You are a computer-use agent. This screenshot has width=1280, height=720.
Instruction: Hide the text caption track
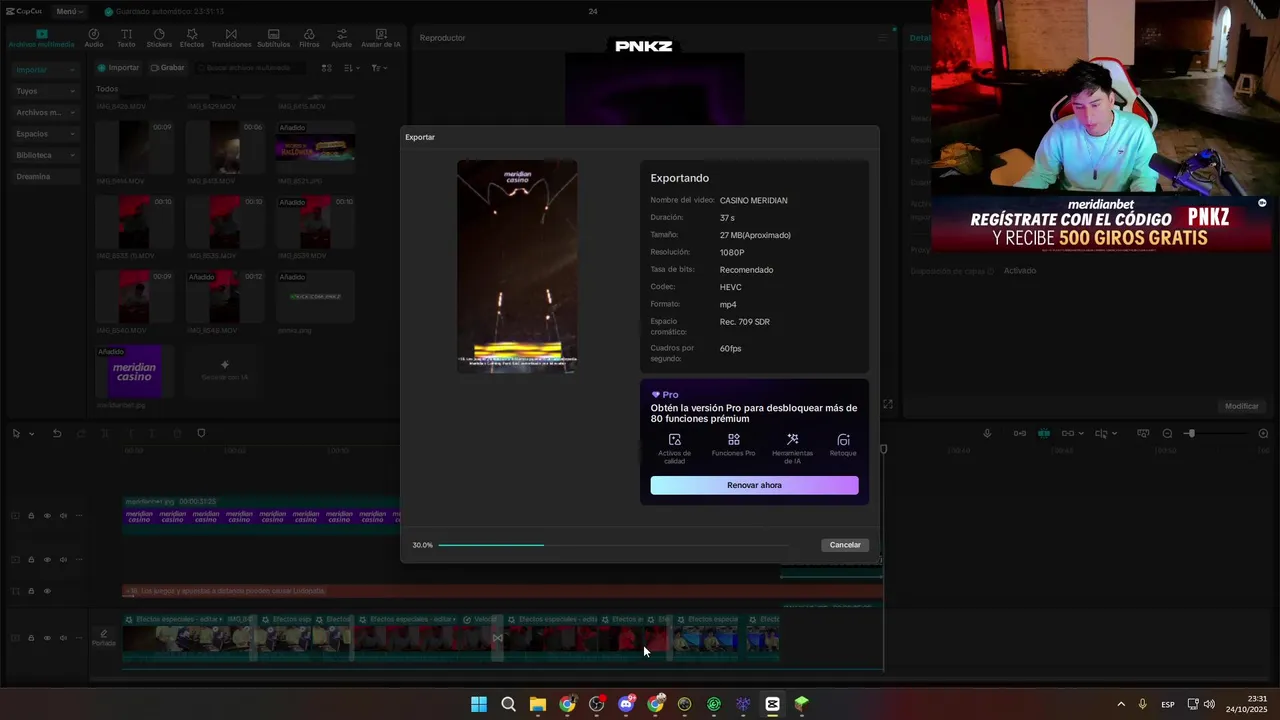(47, 591)
